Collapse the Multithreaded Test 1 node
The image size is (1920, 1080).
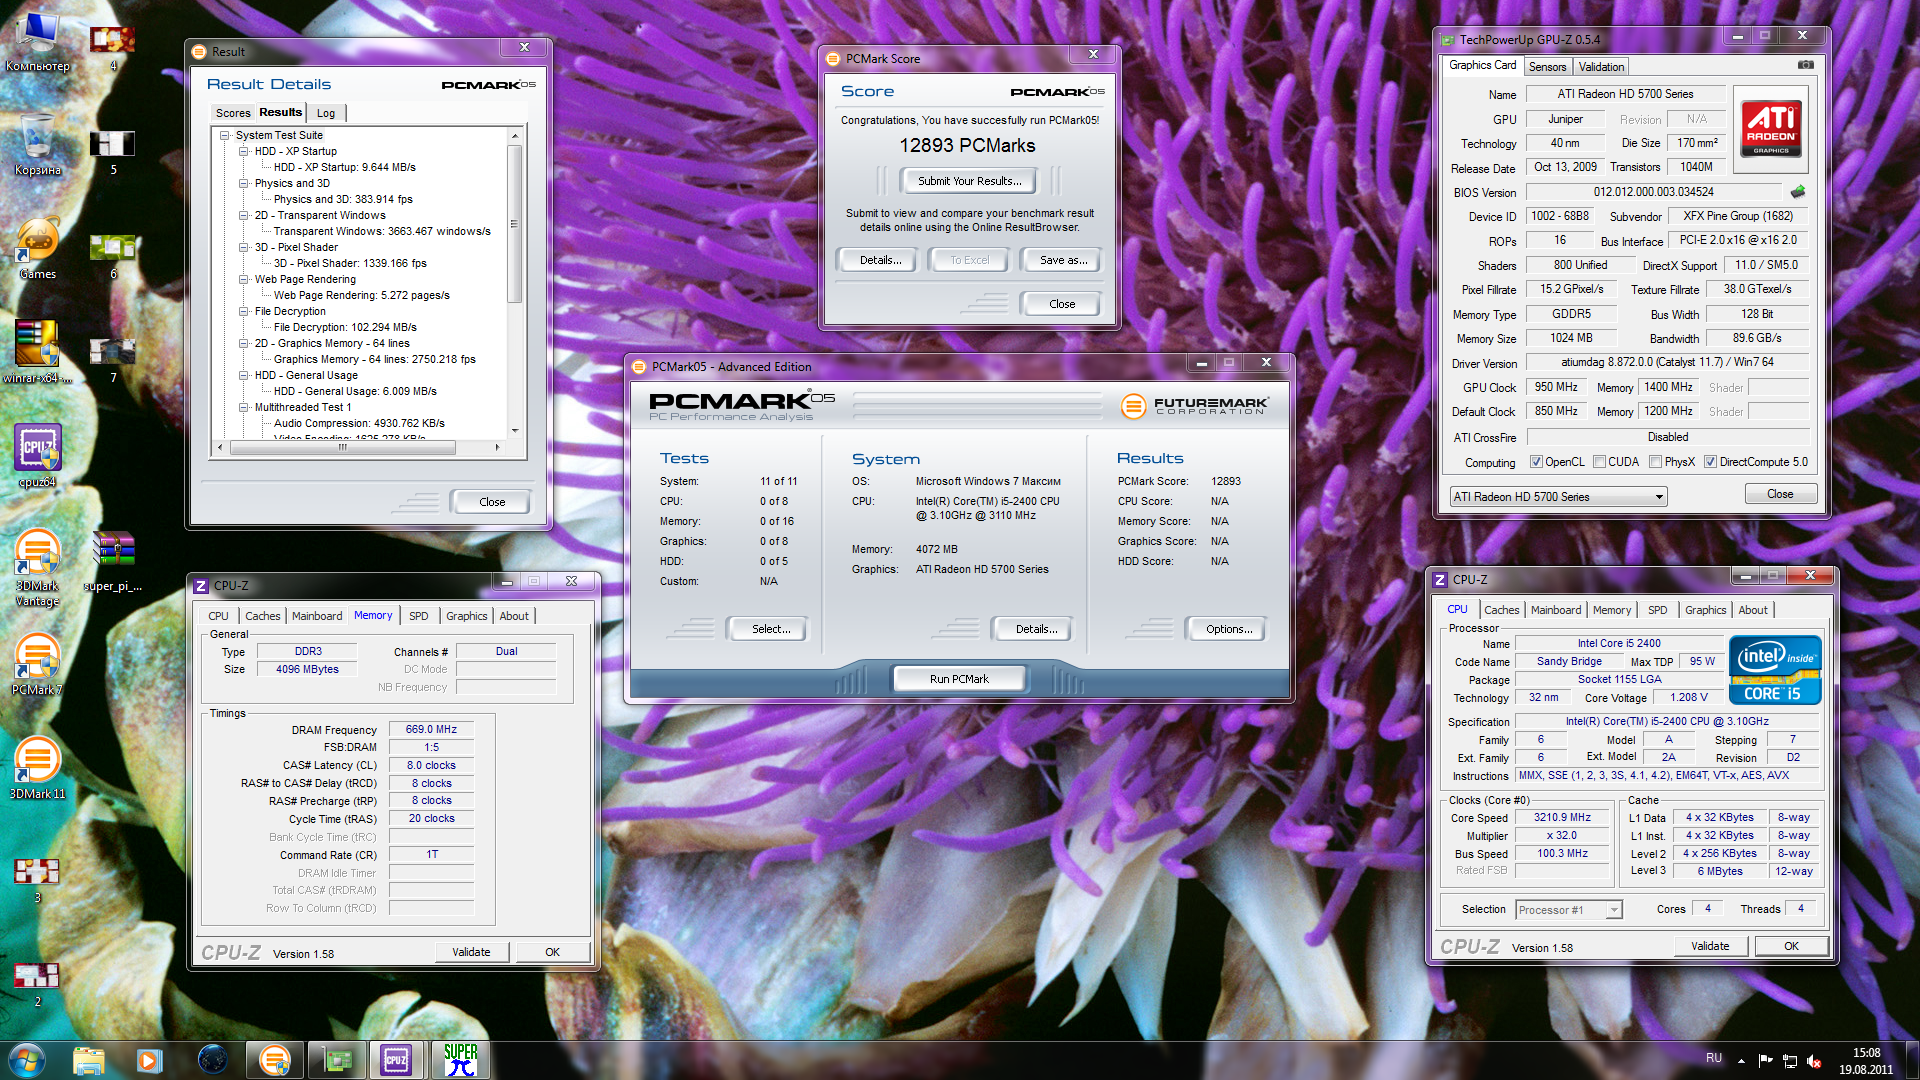(244, 407)
